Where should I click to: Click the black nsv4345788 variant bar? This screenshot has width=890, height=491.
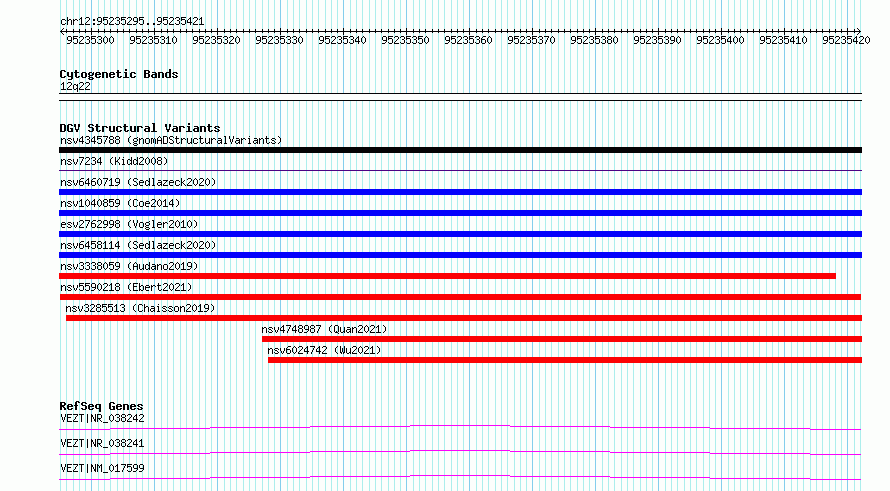460,150
